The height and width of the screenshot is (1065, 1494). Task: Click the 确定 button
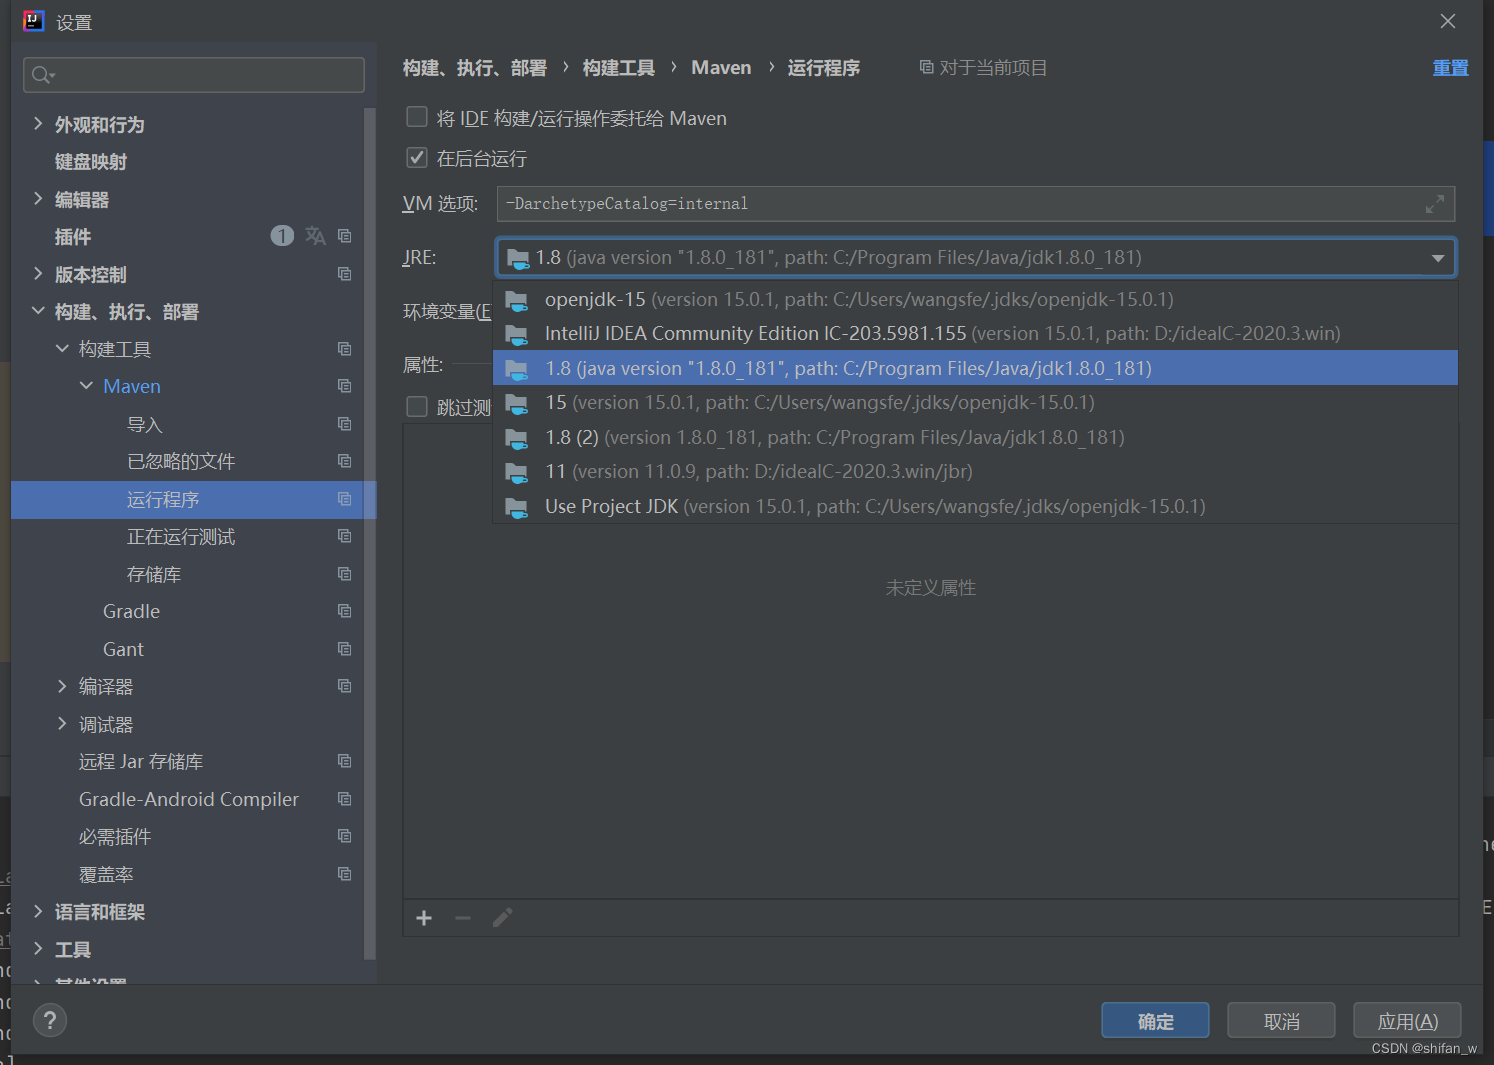click(1155, 1021)
